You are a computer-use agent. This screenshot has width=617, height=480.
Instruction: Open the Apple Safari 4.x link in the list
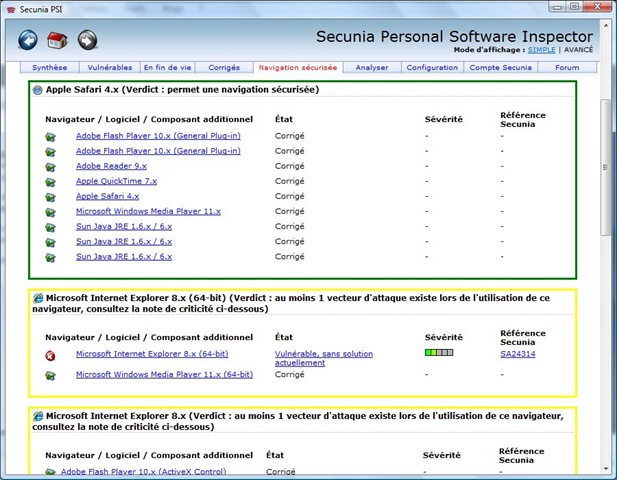(107, 196)
